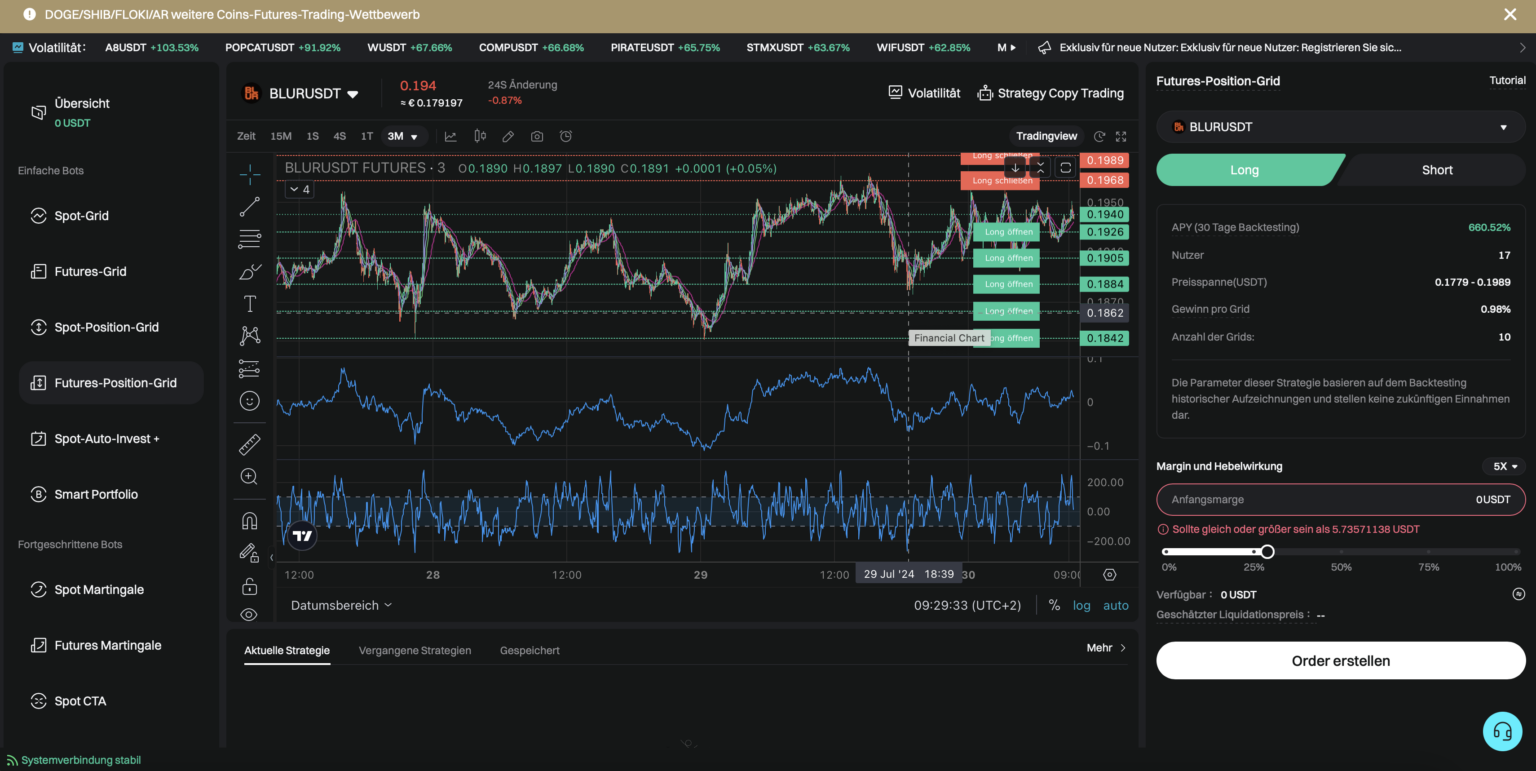Expand the BLURUSDT pair selector in order panel
Screen dimensions: 1536x771
pyautogui.click(x=1340, y=127)
